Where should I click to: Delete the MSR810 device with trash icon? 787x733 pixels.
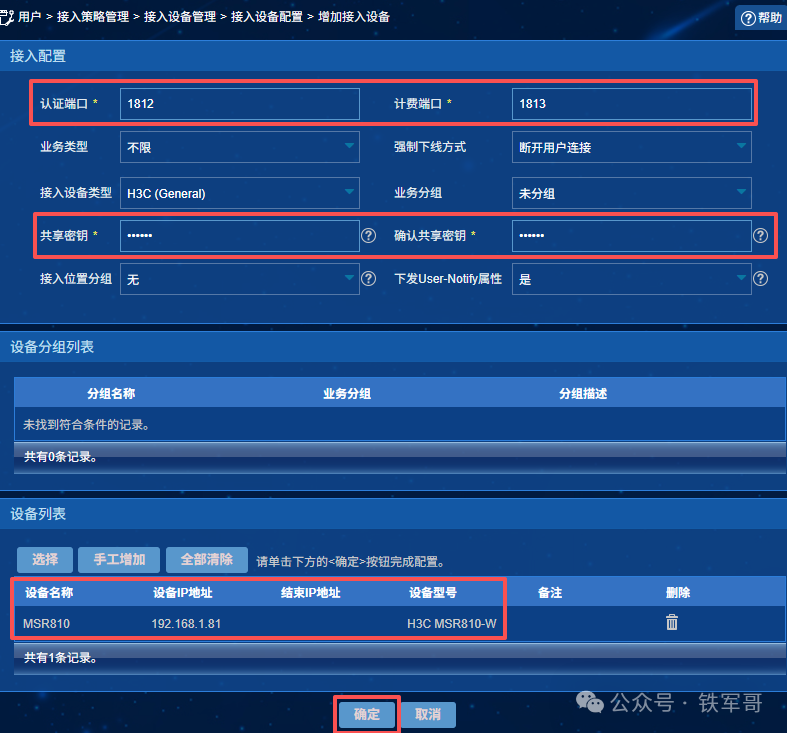(672, 622)
